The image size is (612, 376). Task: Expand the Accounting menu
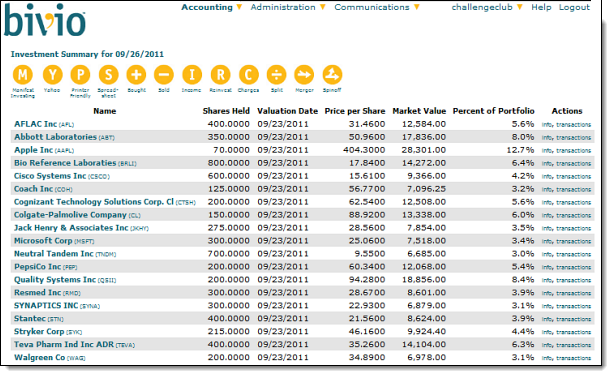coord(212,7)
